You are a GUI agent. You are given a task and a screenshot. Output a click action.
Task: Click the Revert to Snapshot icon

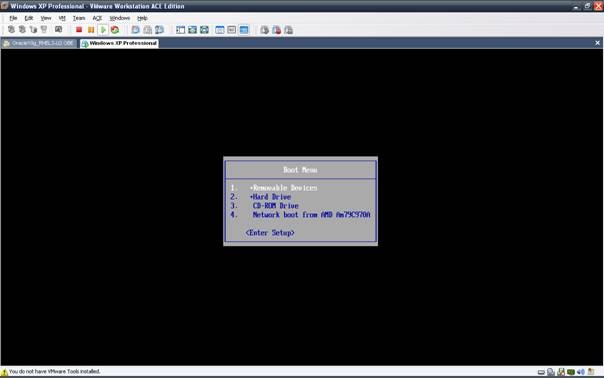tap(148, 30)
